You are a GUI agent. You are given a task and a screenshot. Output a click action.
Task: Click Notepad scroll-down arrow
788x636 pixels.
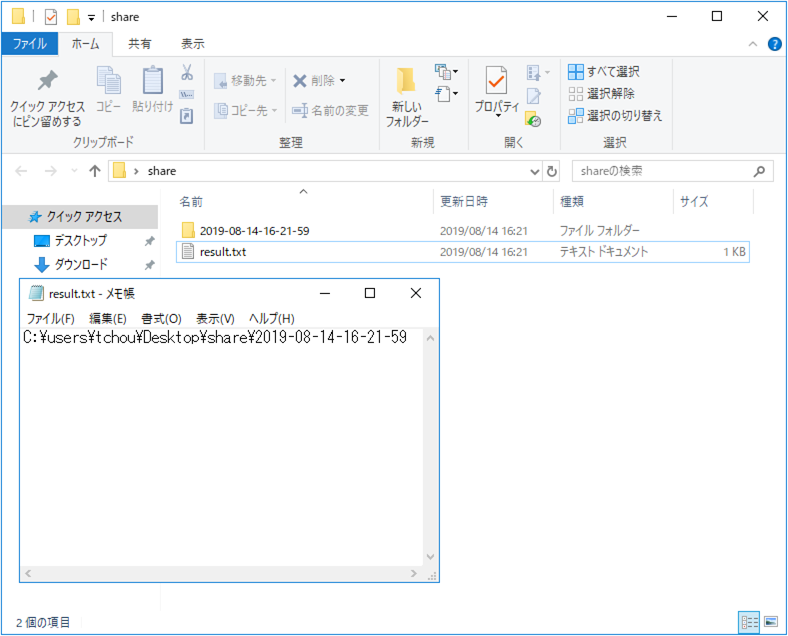point(430,557)
